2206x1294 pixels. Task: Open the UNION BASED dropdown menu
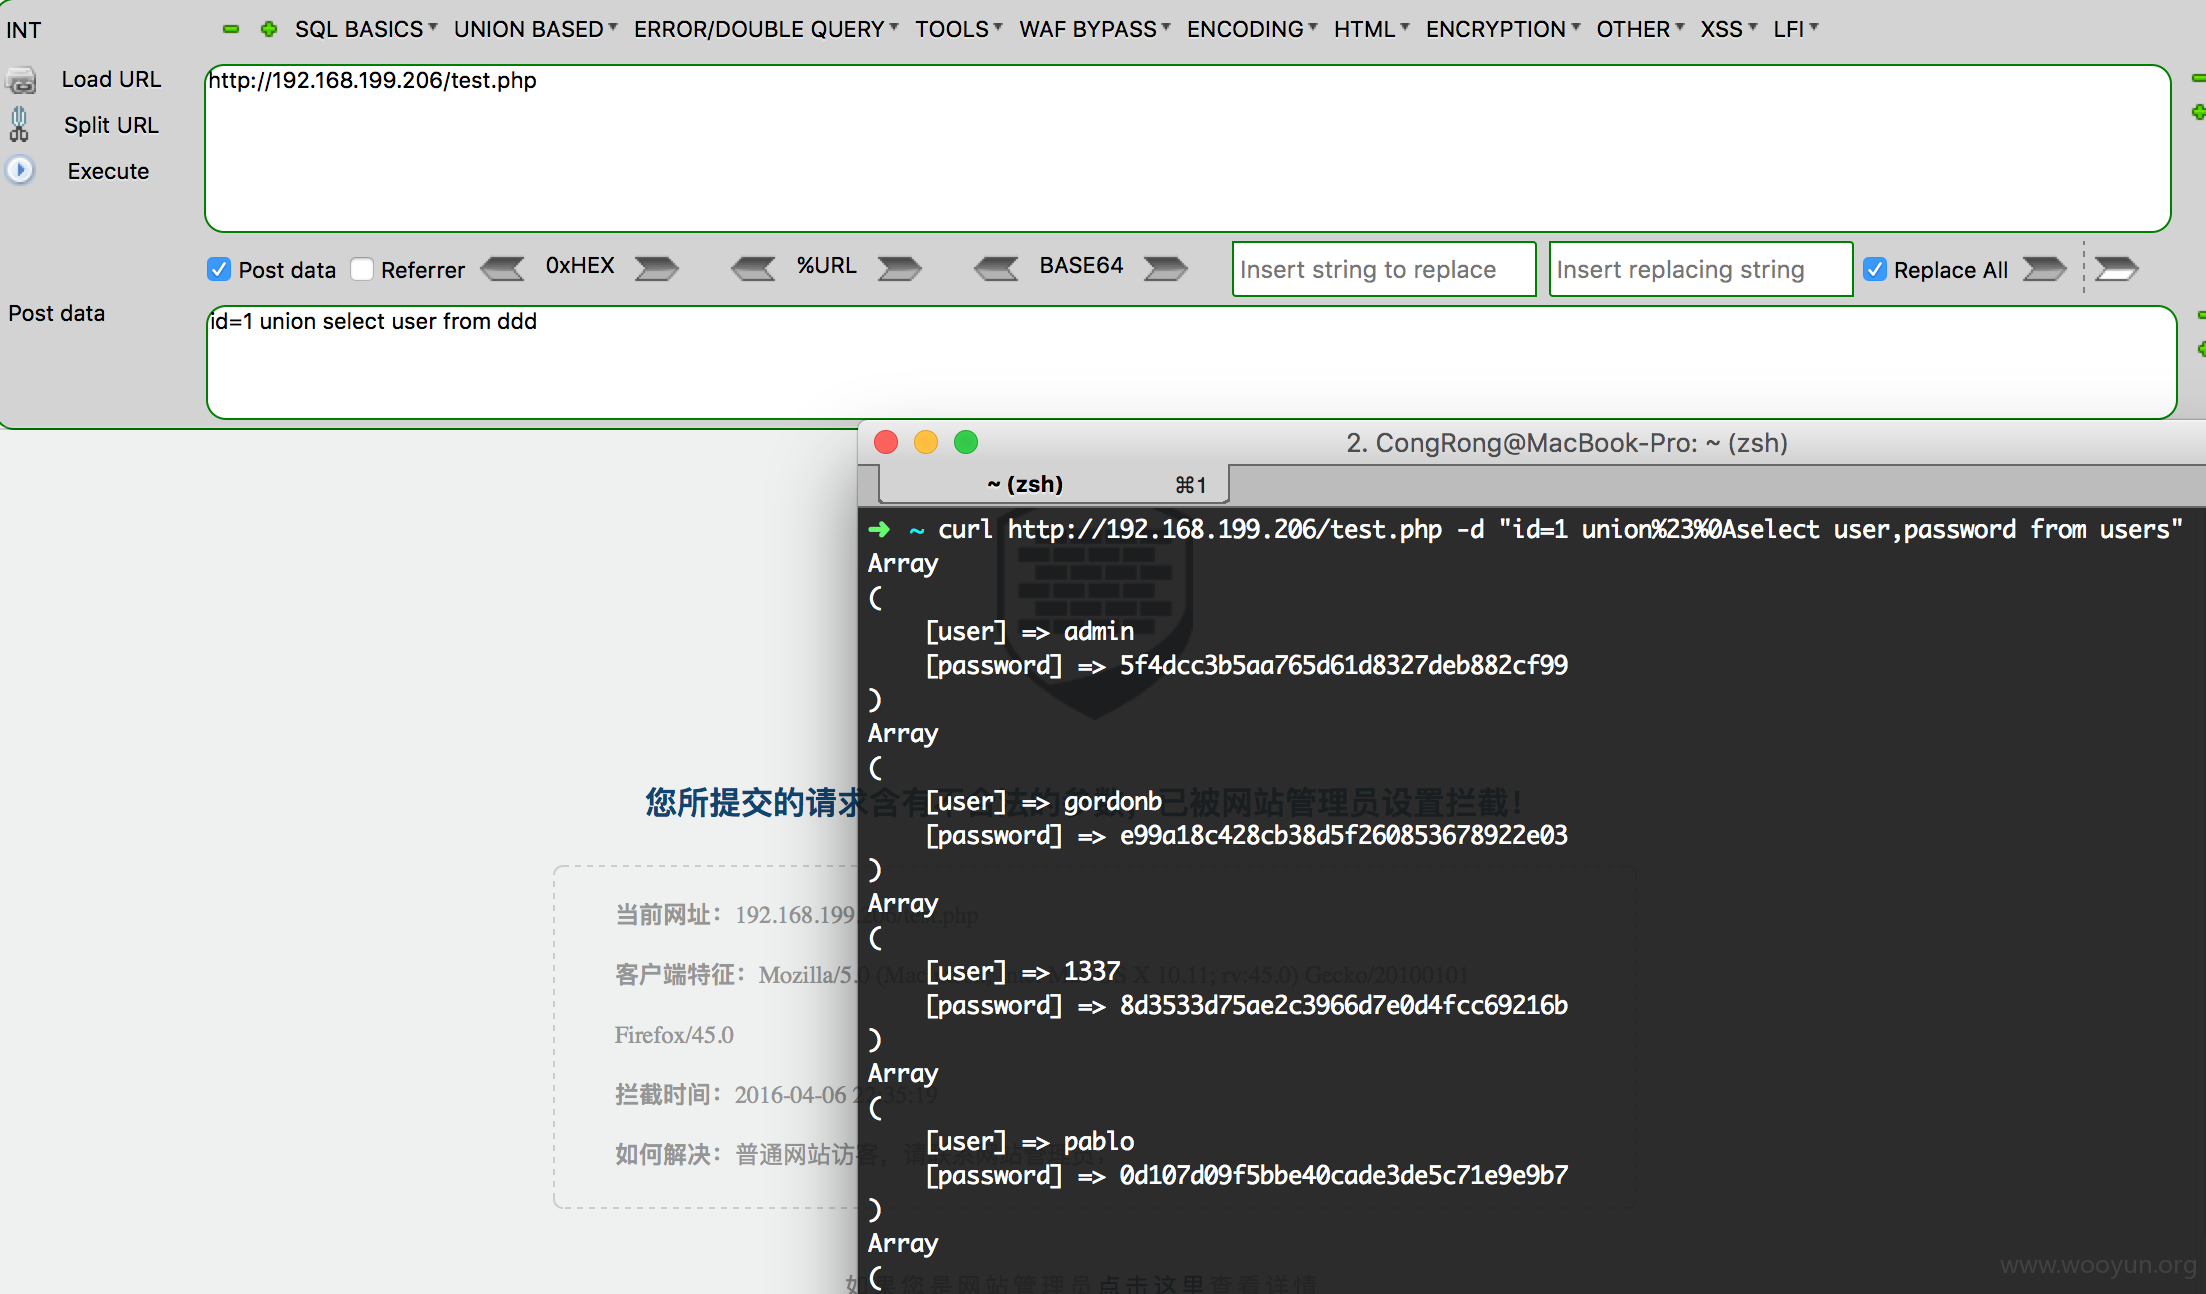[536, 29]
